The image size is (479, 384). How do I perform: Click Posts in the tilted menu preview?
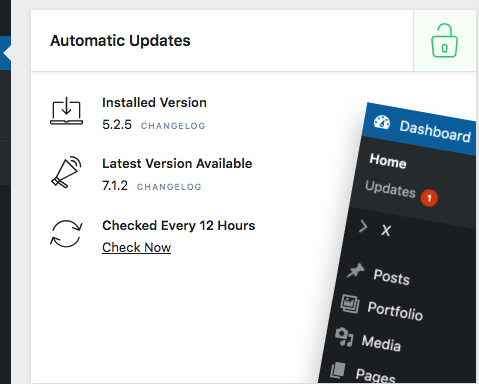click(391, 277)
